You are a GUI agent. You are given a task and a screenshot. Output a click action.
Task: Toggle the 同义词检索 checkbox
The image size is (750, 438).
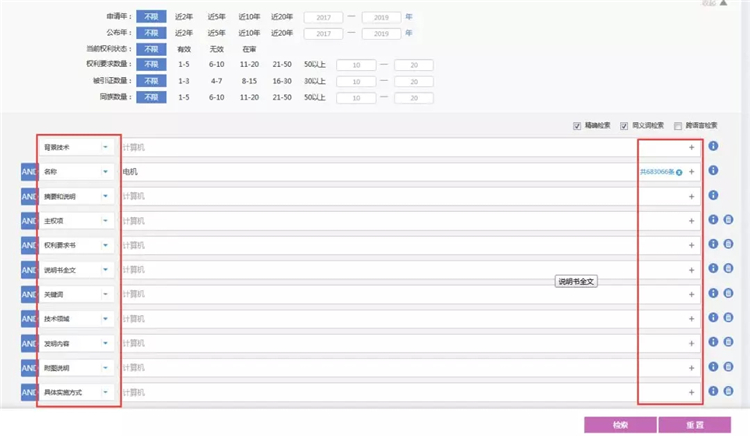tap(625, 126)
